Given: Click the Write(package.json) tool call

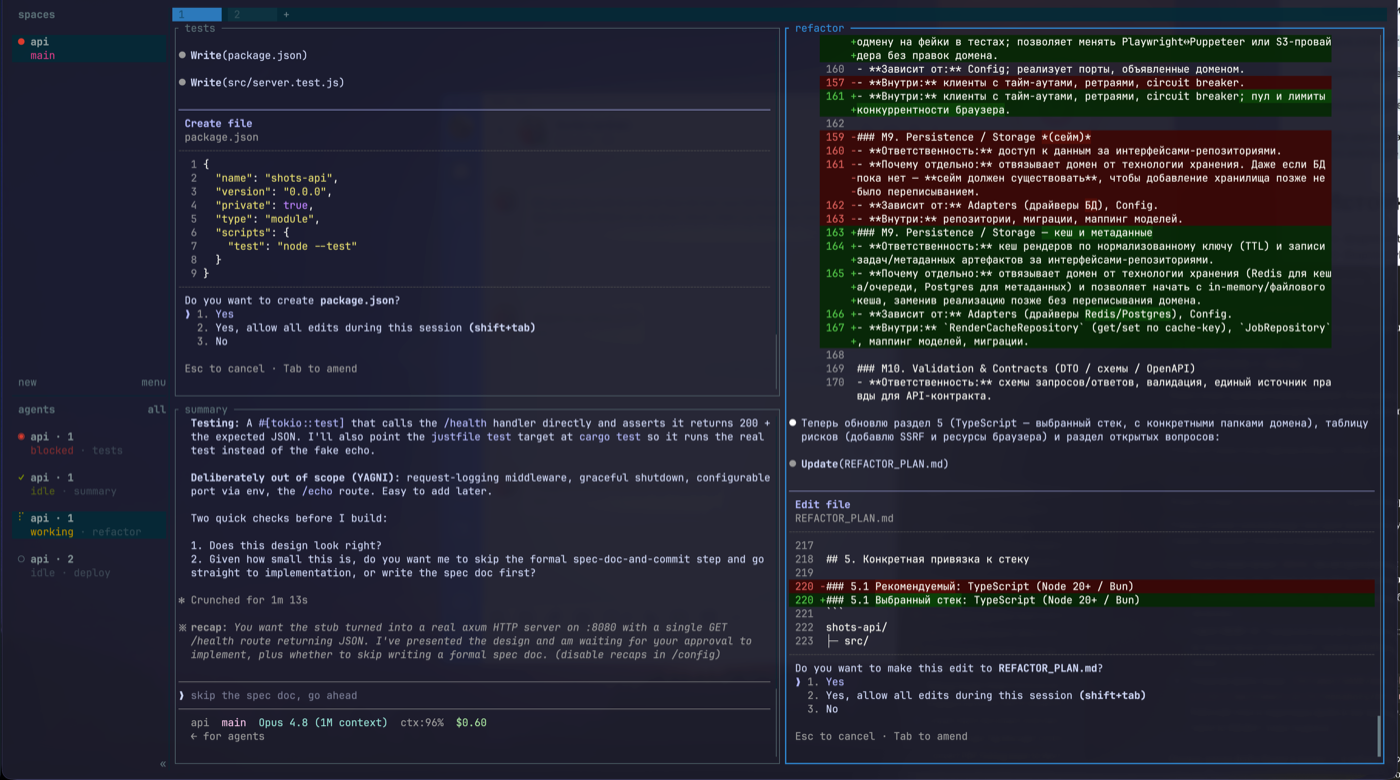Looking at the screenshot, I should (x=249, y=56).
